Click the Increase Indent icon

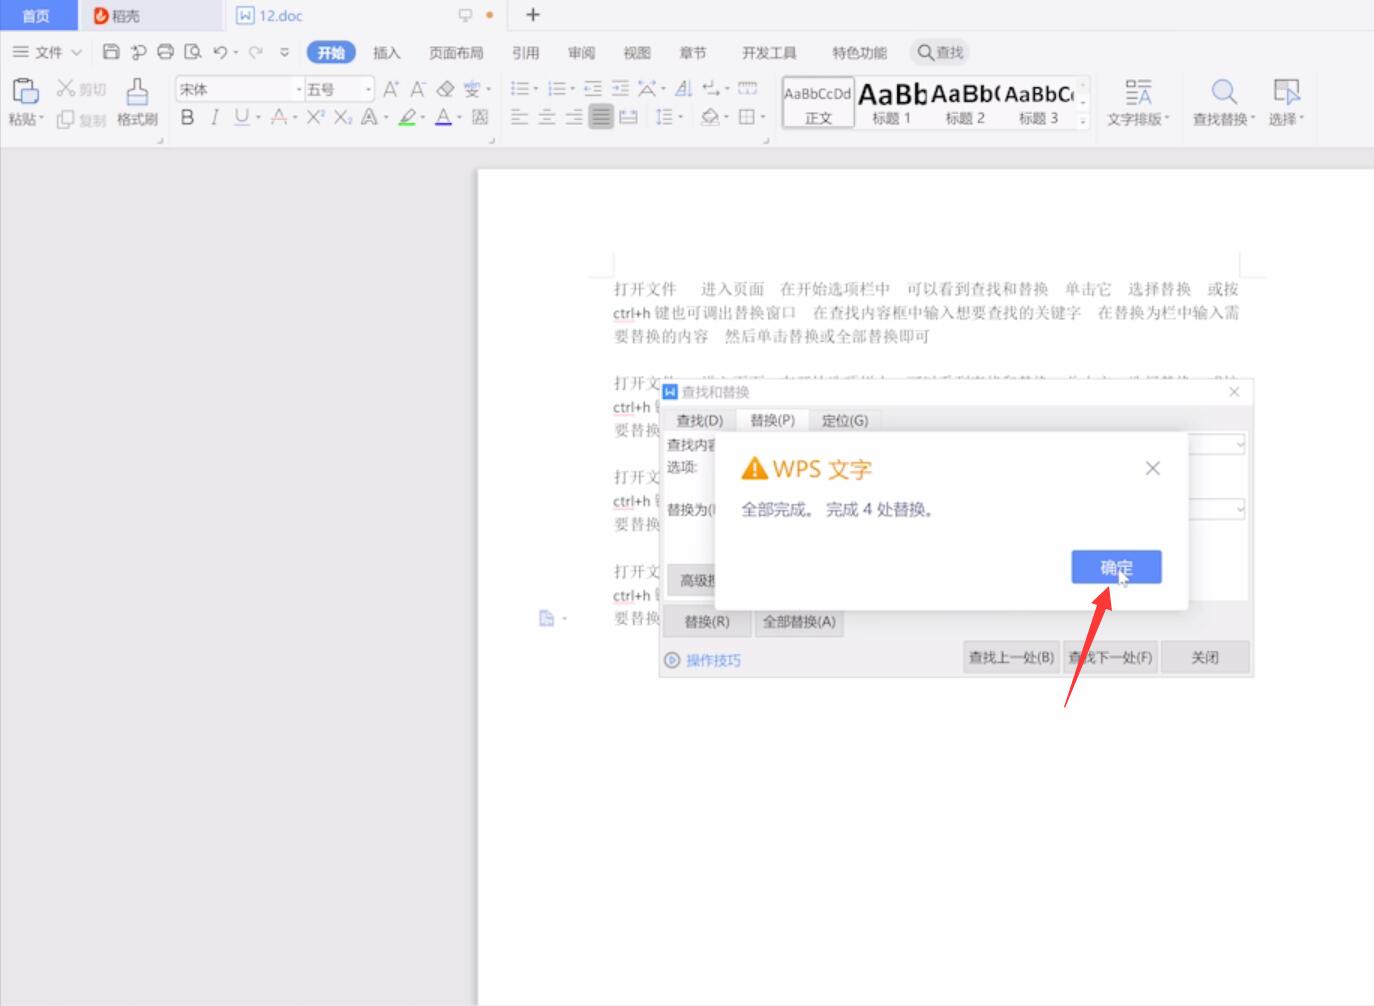(620, 89)
